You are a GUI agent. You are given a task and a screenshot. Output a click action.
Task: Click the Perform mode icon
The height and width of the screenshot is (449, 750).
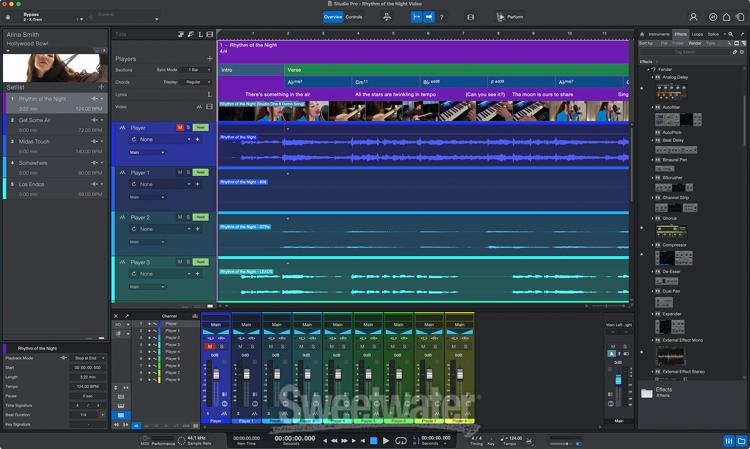coord(500,17)
